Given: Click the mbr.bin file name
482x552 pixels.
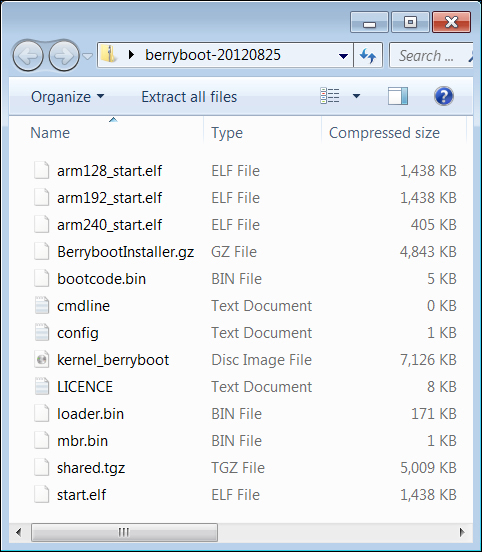Looking at the screenshot, I should pyautogui.click(x=82, y=441).
